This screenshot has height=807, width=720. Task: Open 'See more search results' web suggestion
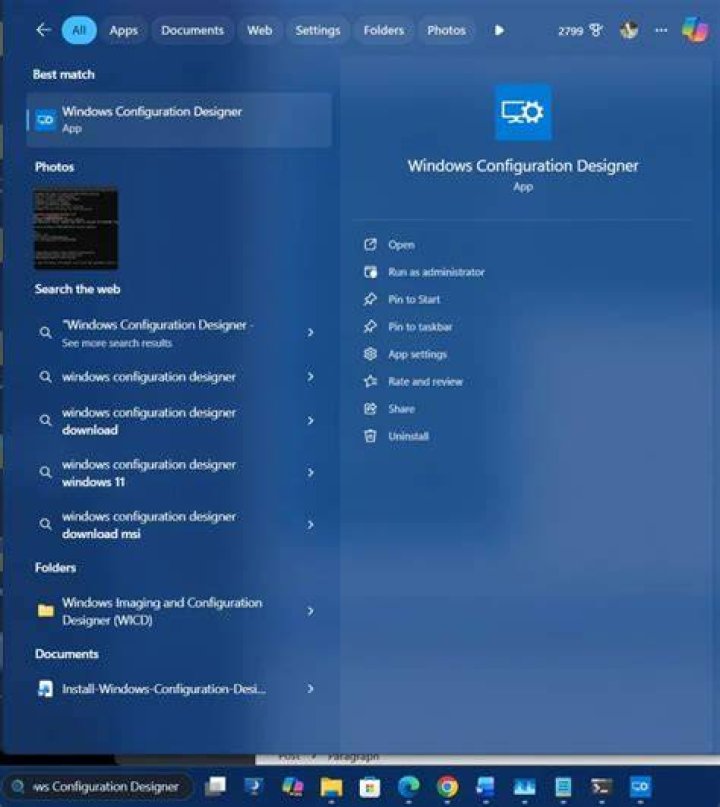tap(157, 333)
